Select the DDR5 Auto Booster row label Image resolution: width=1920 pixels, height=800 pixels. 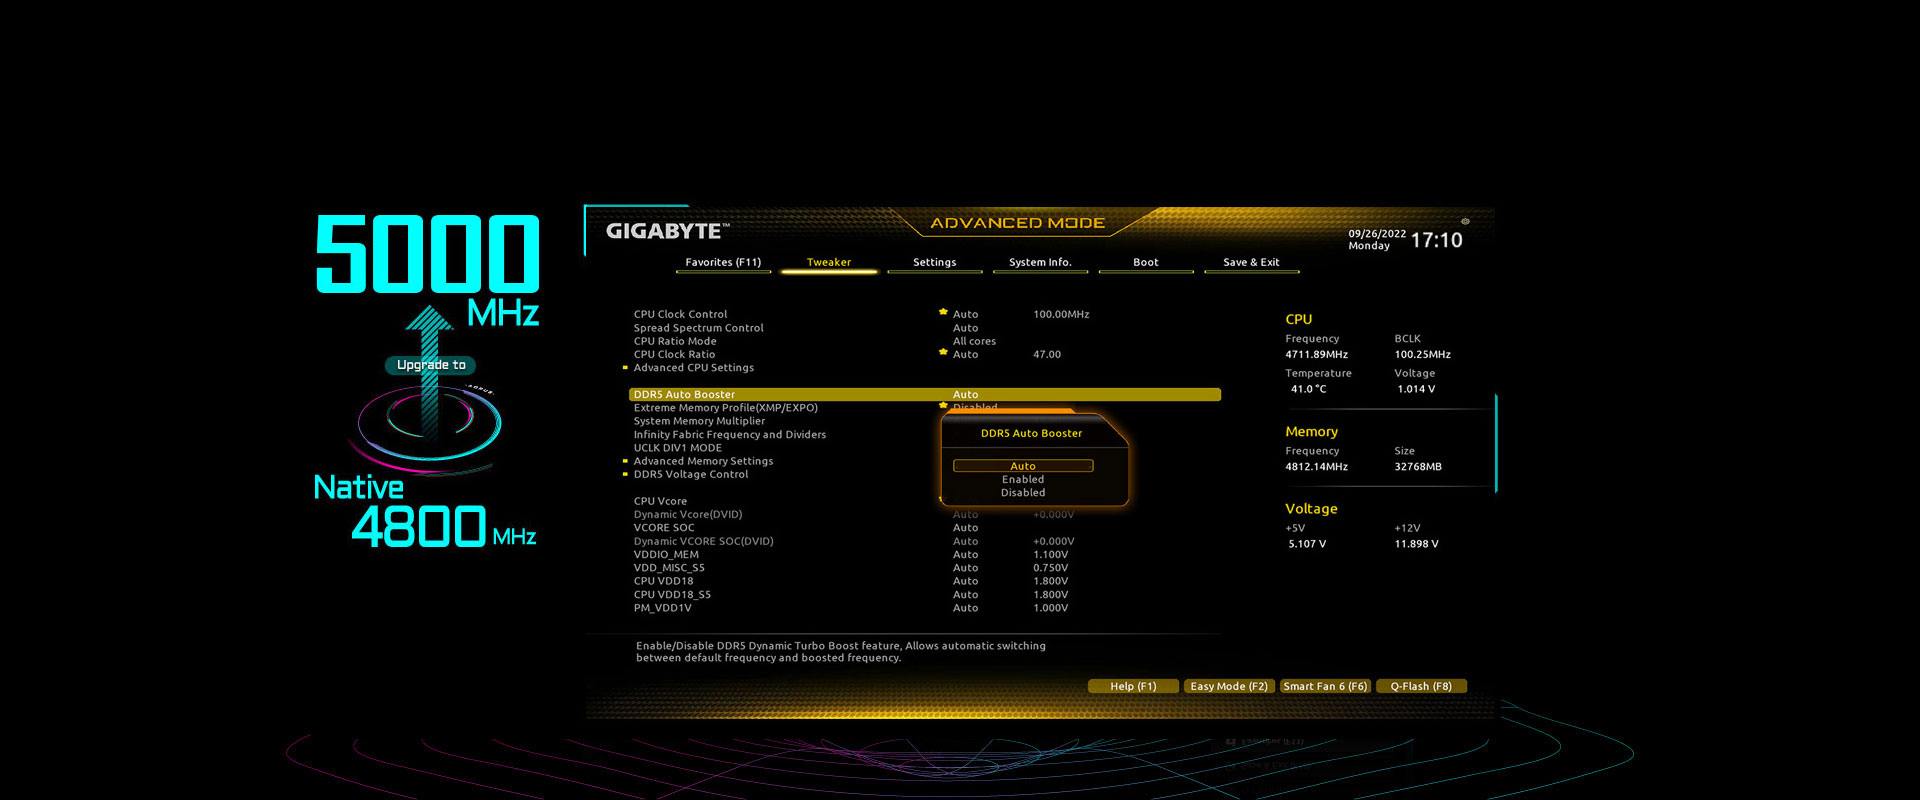click(684, 394)
